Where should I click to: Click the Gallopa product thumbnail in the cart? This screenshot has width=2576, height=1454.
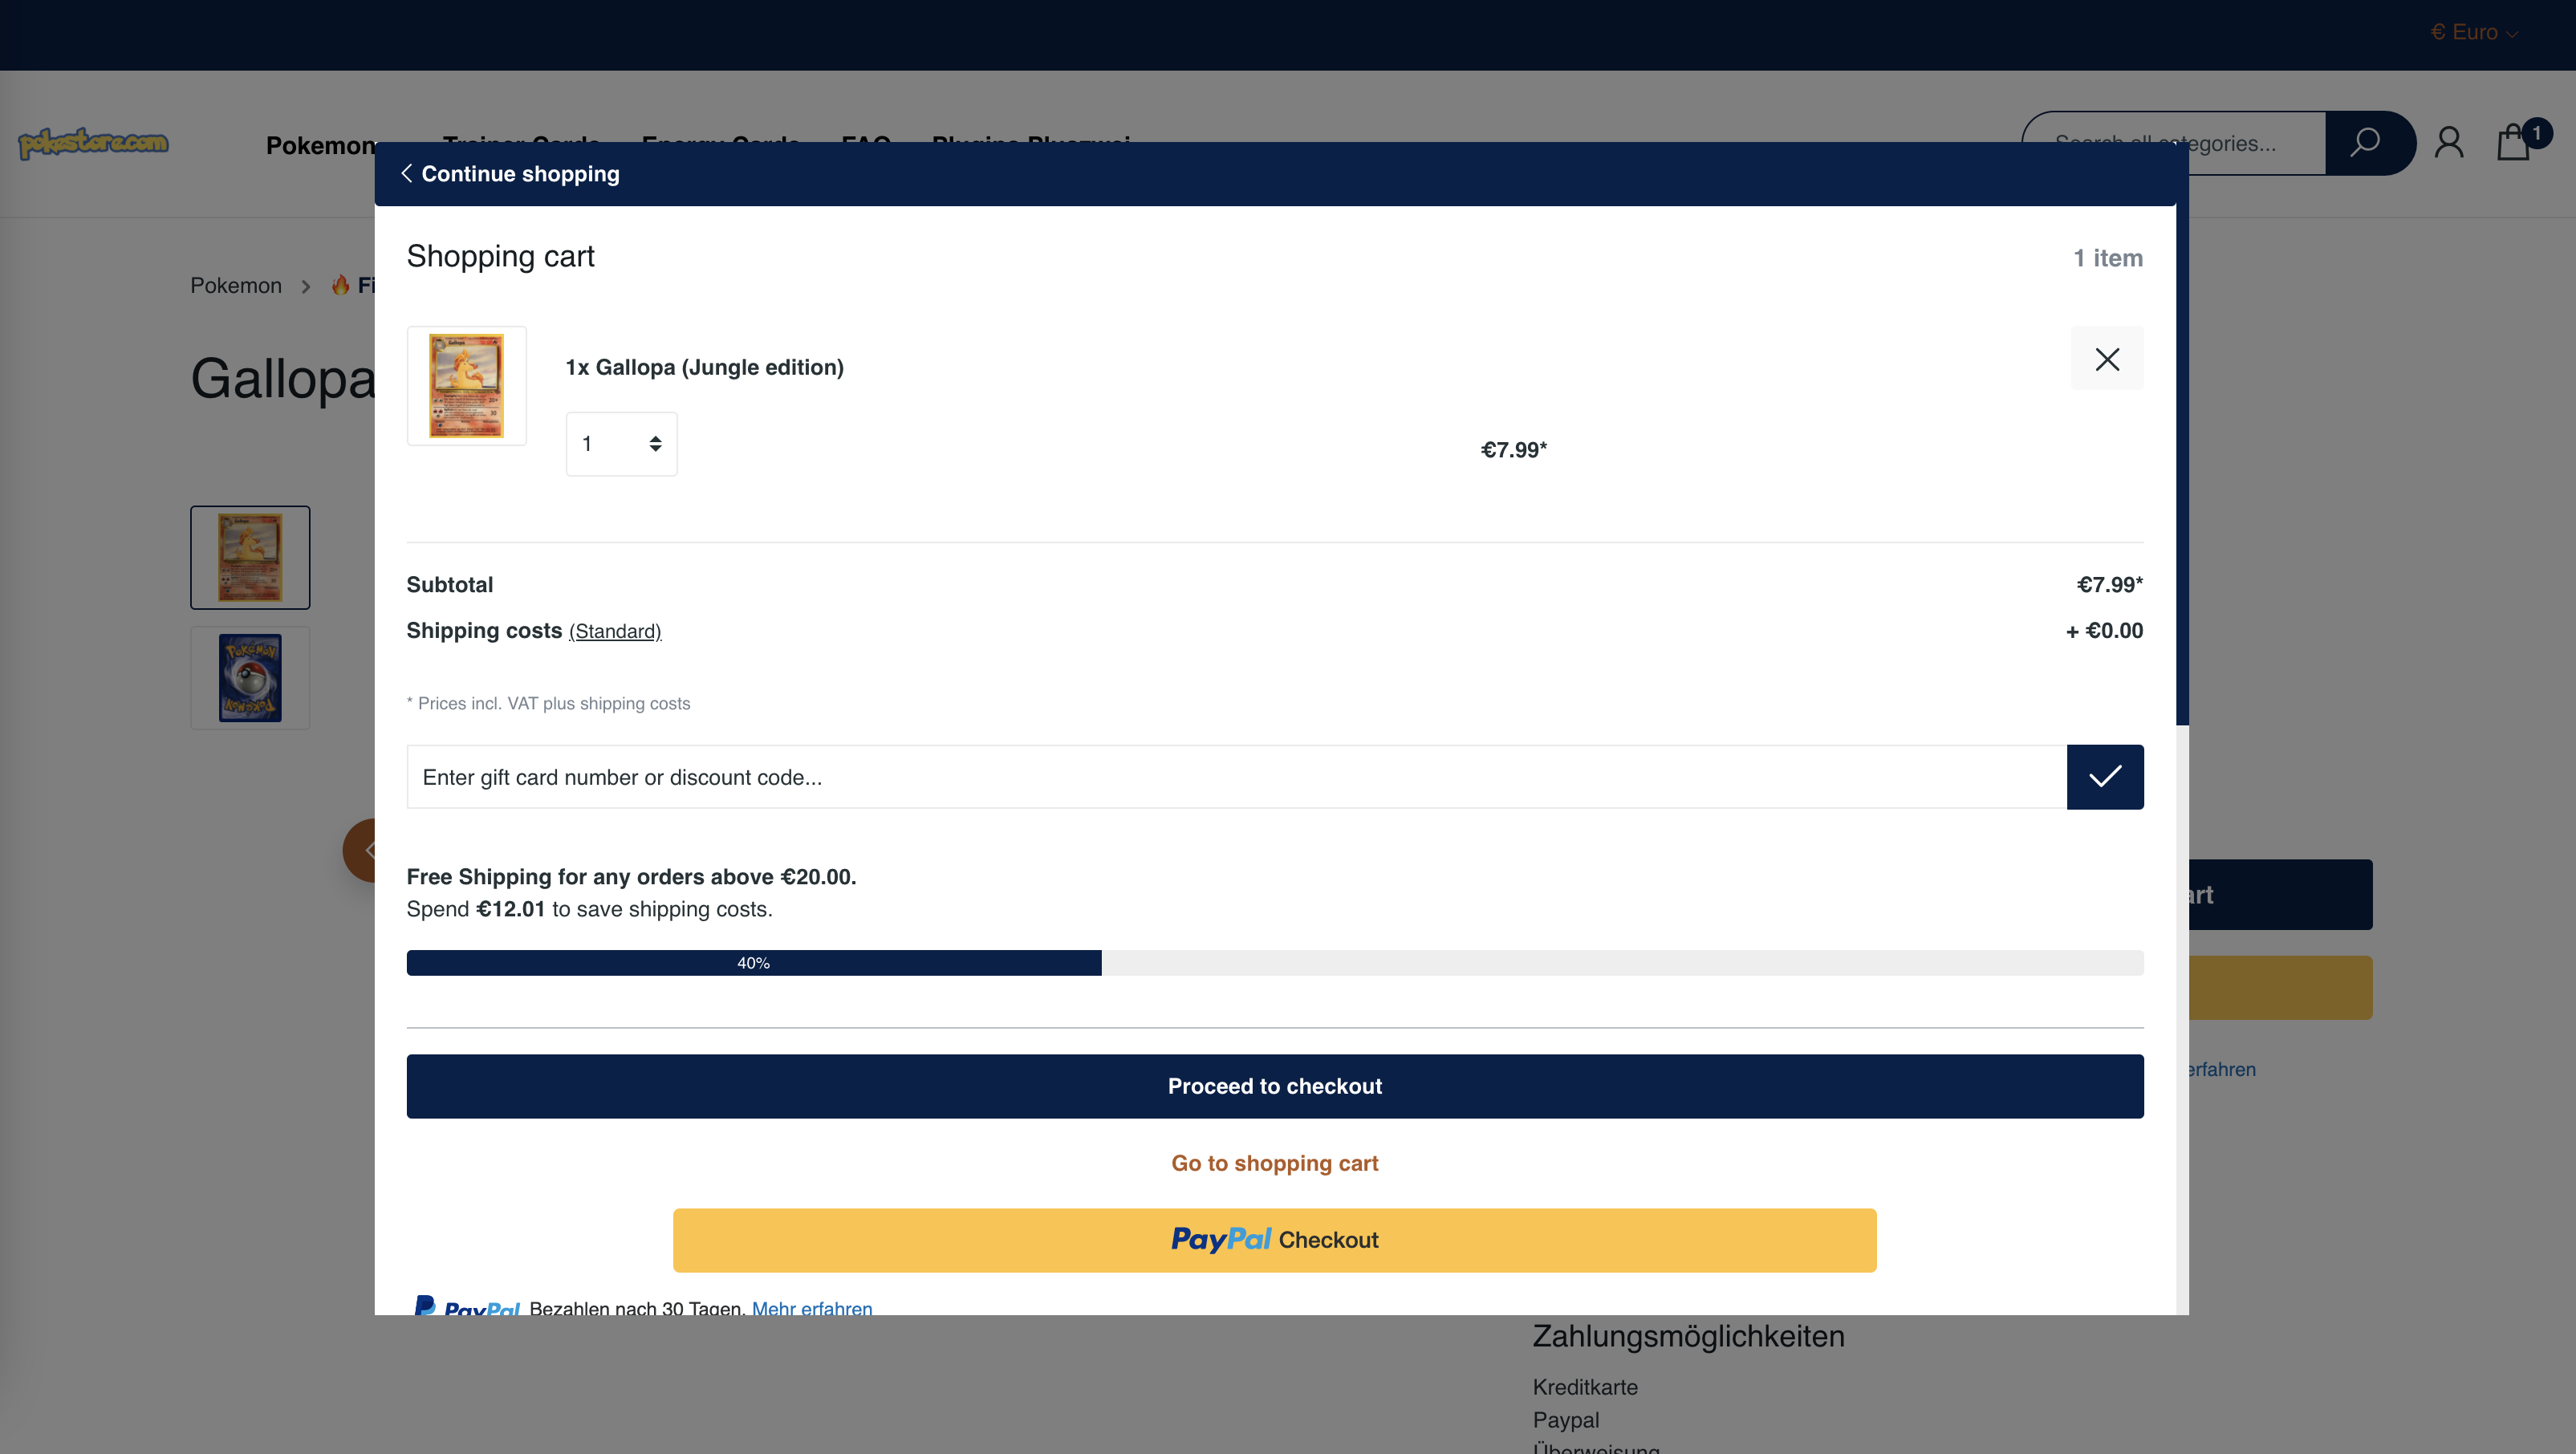(466, 386)
